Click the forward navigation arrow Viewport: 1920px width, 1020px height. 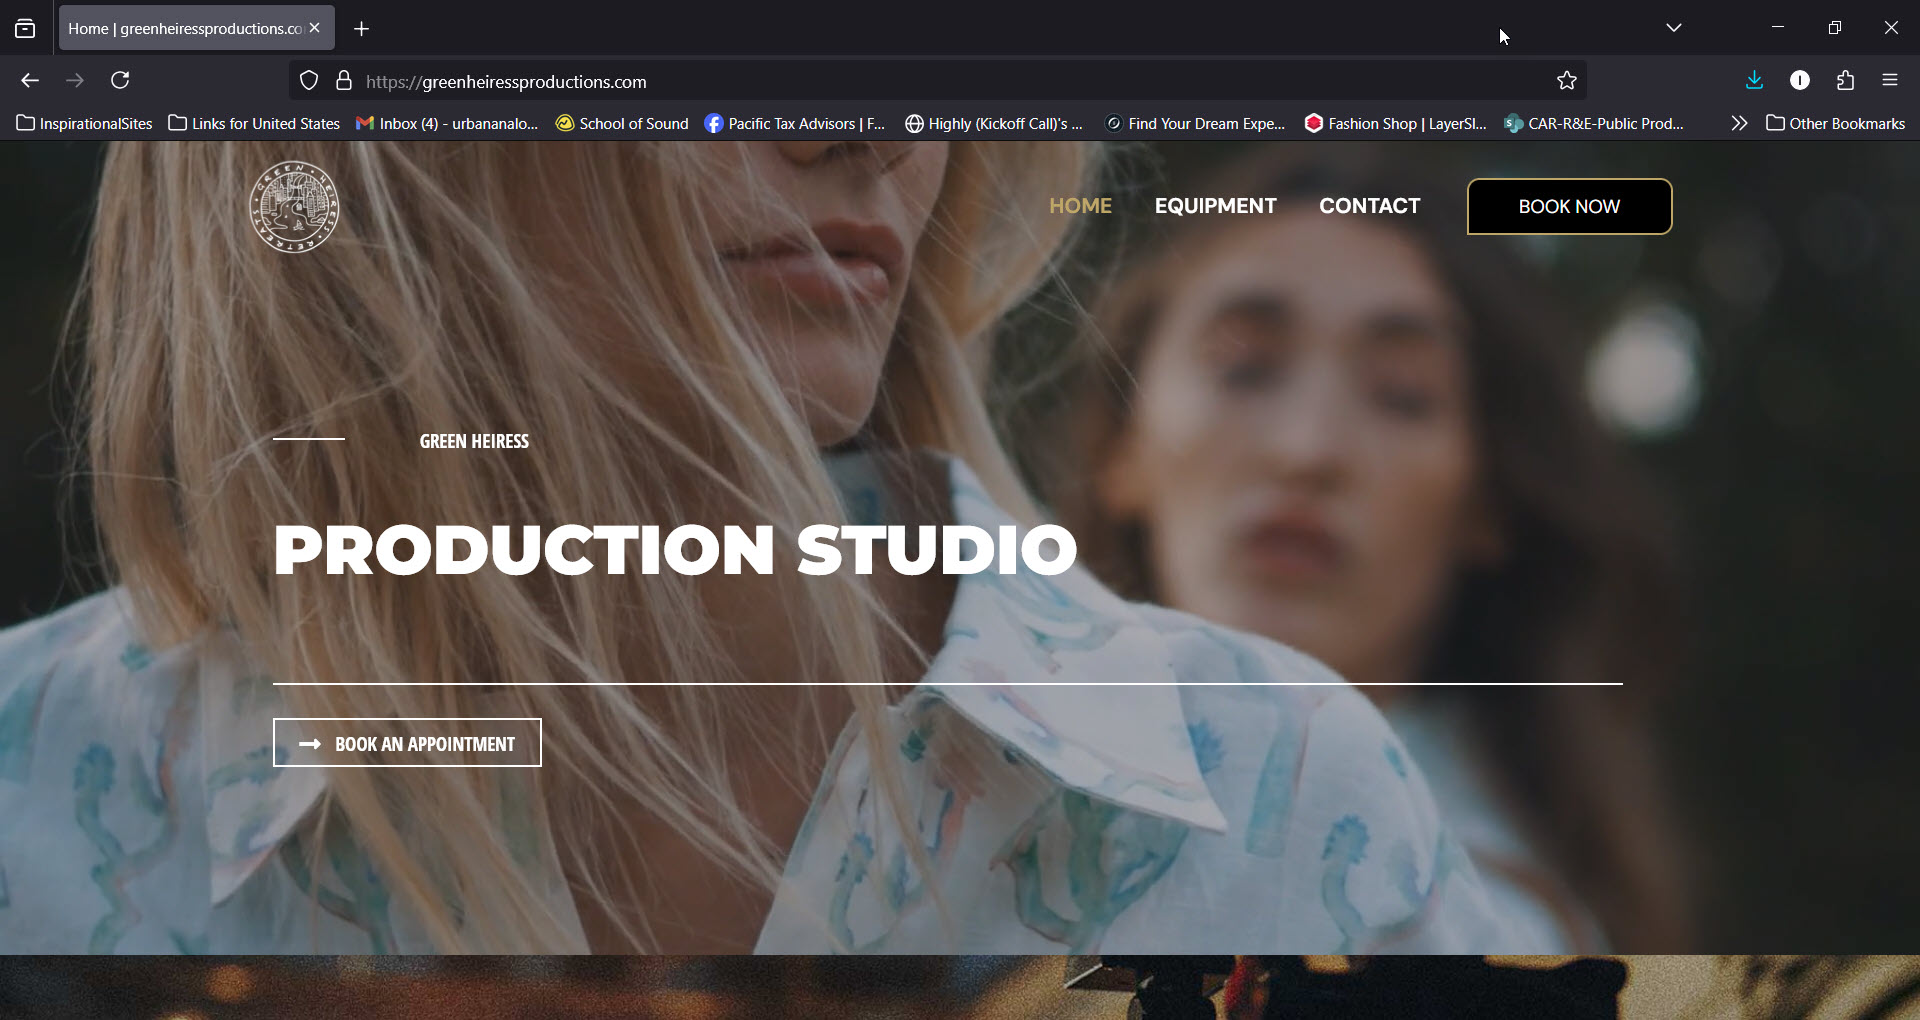click(x=75, y=80)
